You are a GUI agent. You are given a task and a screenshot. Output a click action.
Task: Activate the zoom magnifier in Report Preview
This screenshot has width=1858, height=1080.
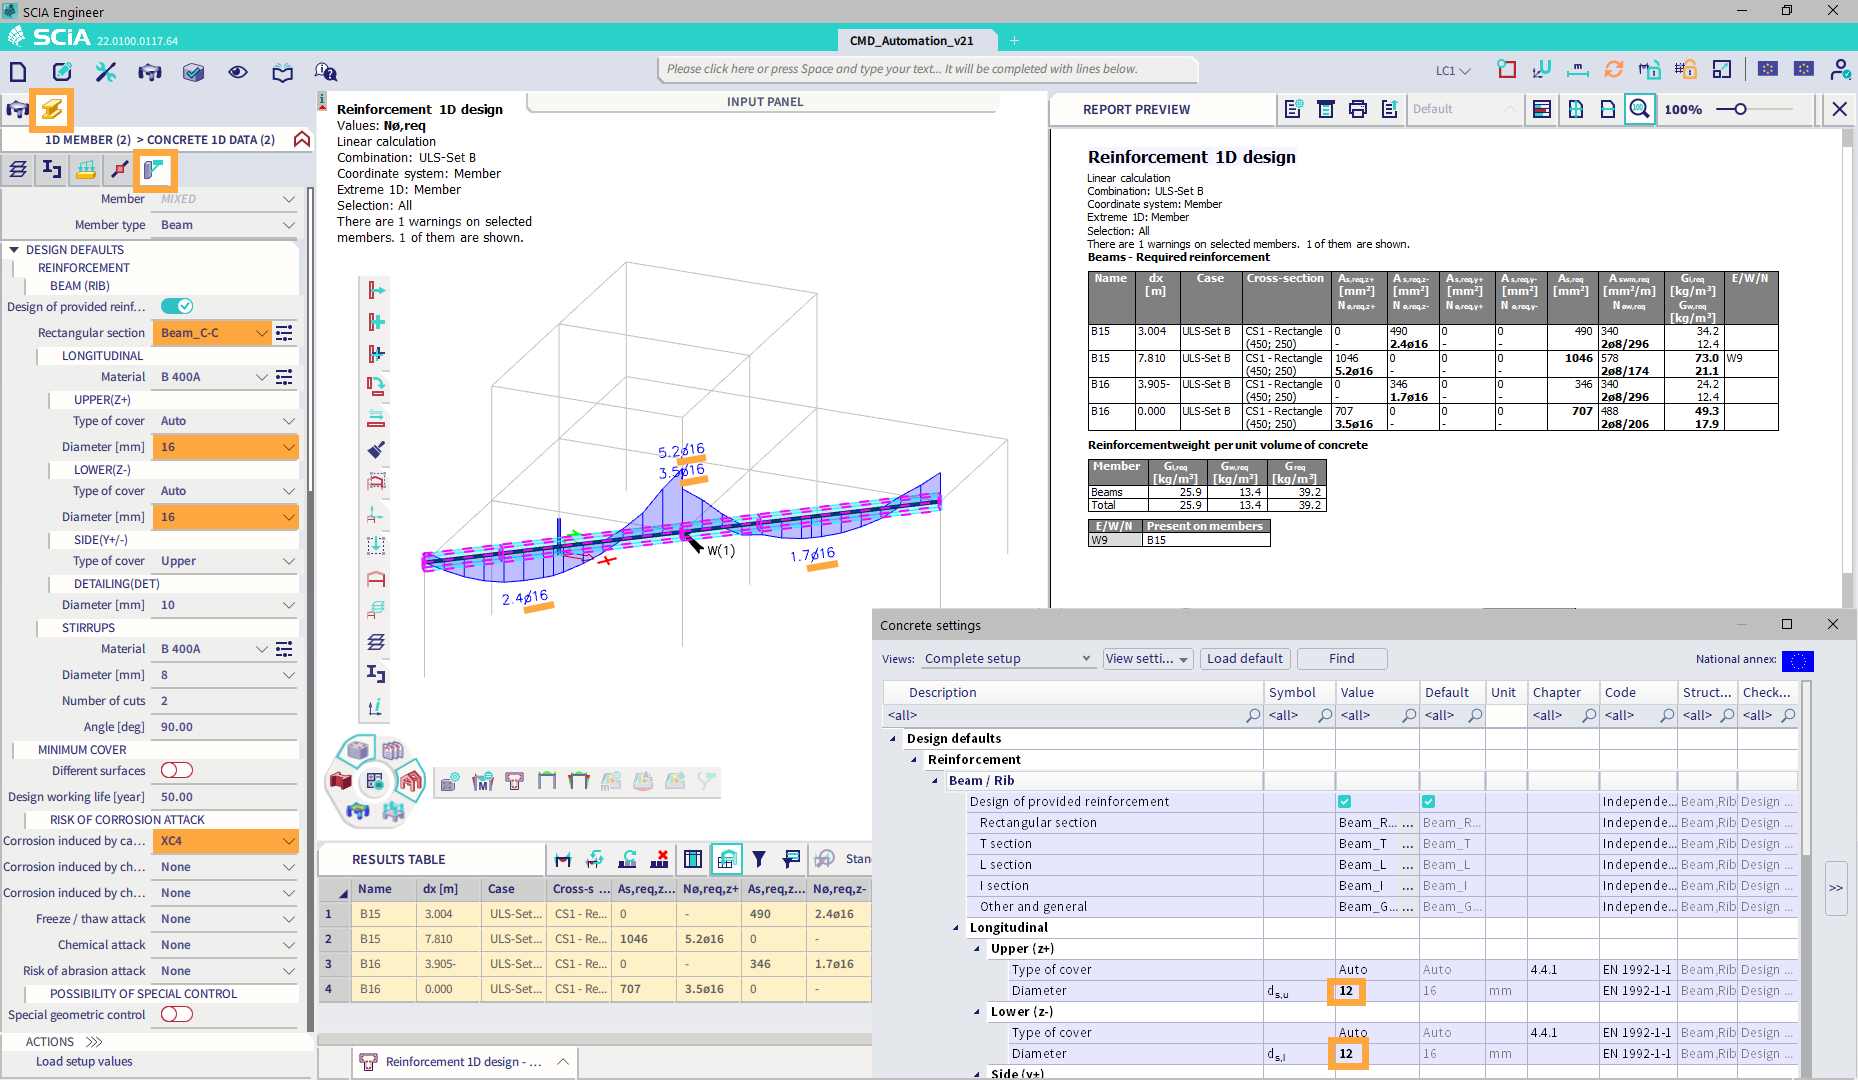(1640, 109)
